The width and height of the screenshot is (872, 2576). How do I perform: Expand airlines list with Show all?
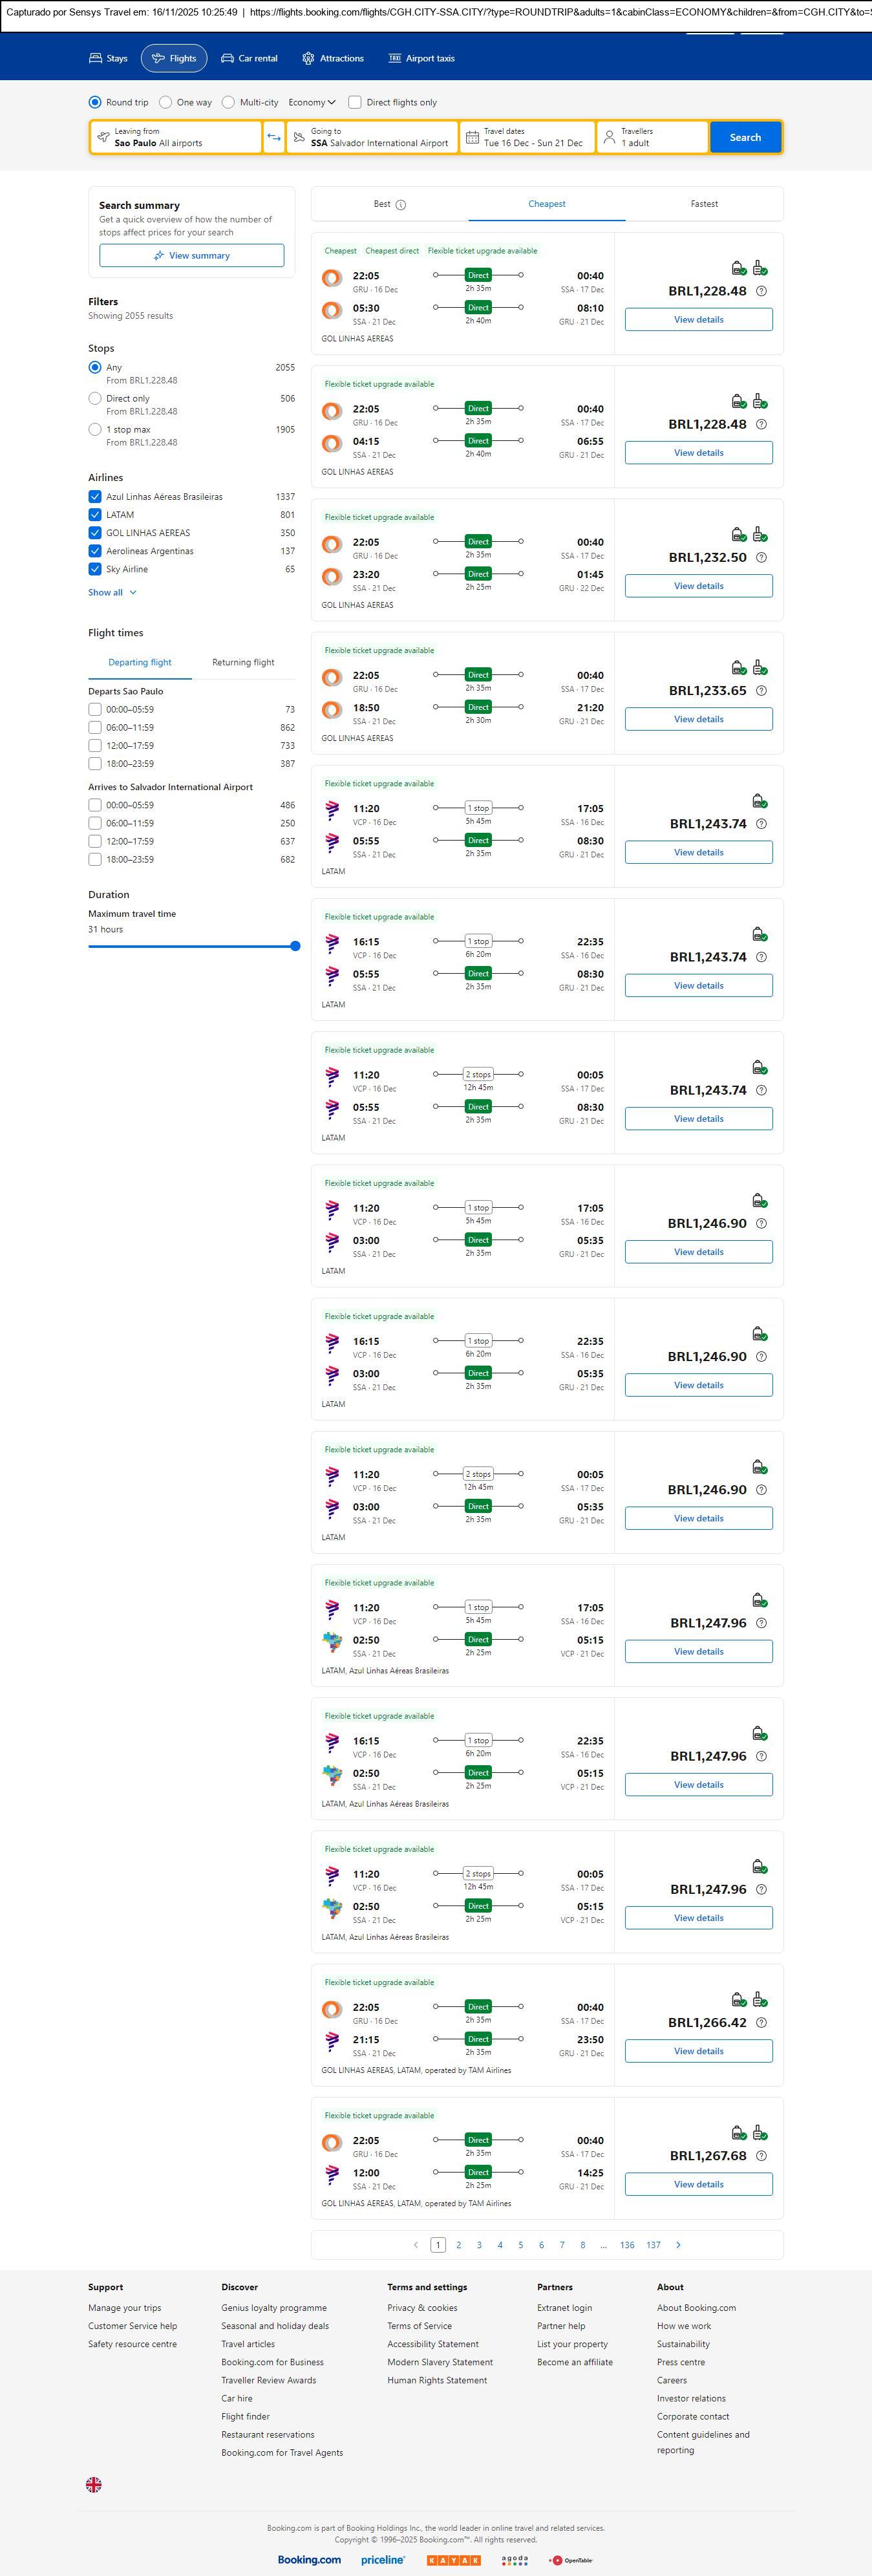point(112,593)
